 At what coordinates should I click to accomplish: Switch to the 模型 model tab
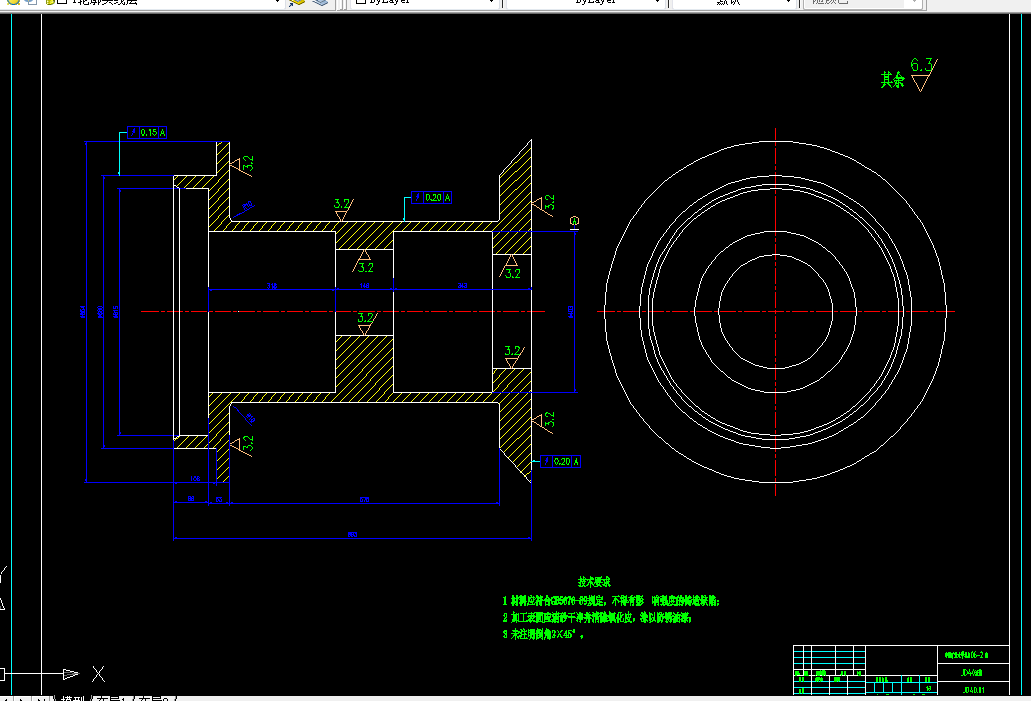72,698
